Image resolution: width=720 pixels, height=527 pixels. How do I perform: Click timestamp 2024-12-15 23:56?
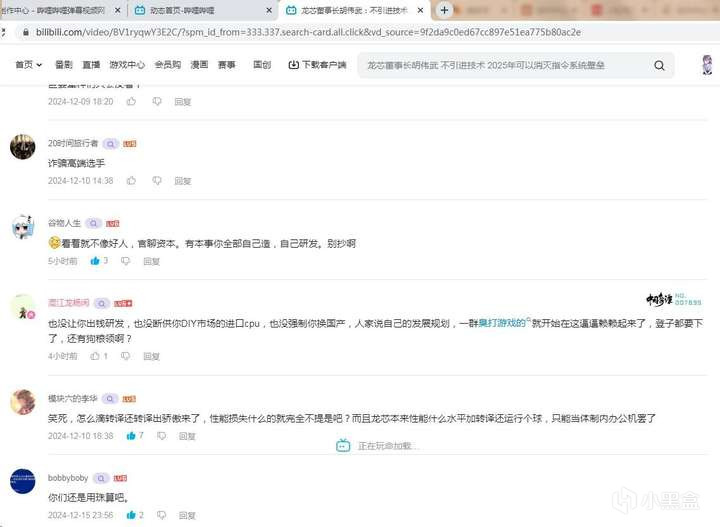pos(80,516)
